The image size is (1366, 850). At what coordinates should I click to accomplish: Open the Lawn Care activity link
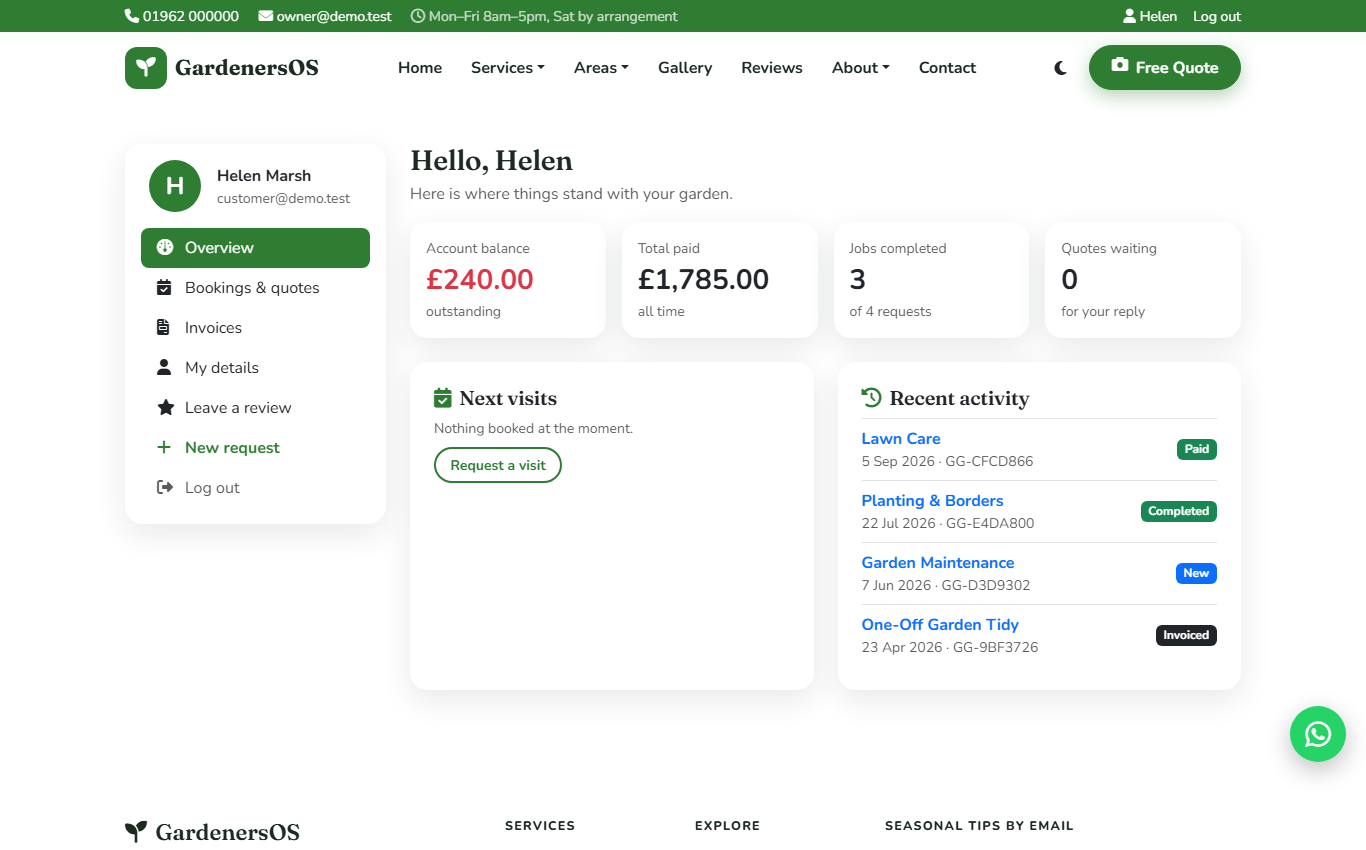pyautogui.click(x=901, y=438)
